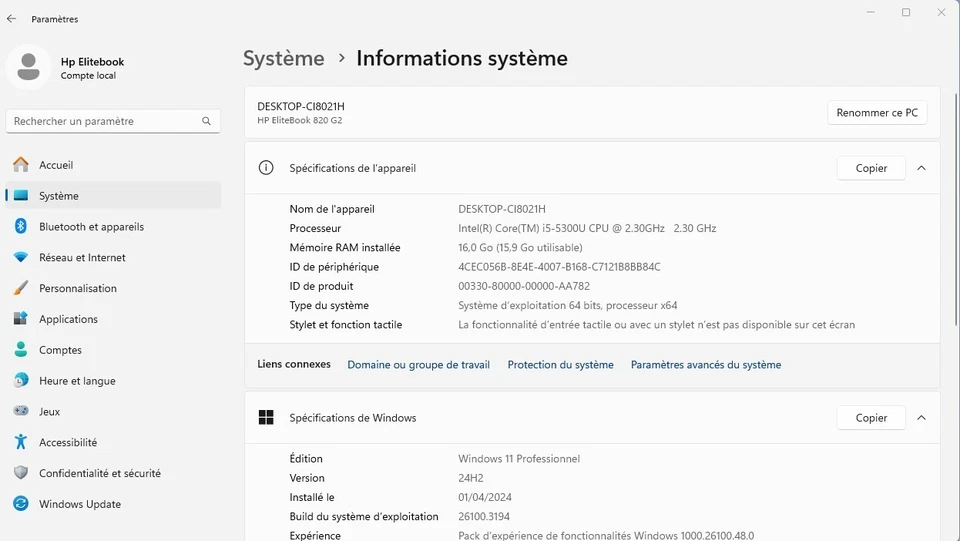Viewport: 960px width, 541px height.
Task: Click the Comptes person icon
Action: [21, 349]
